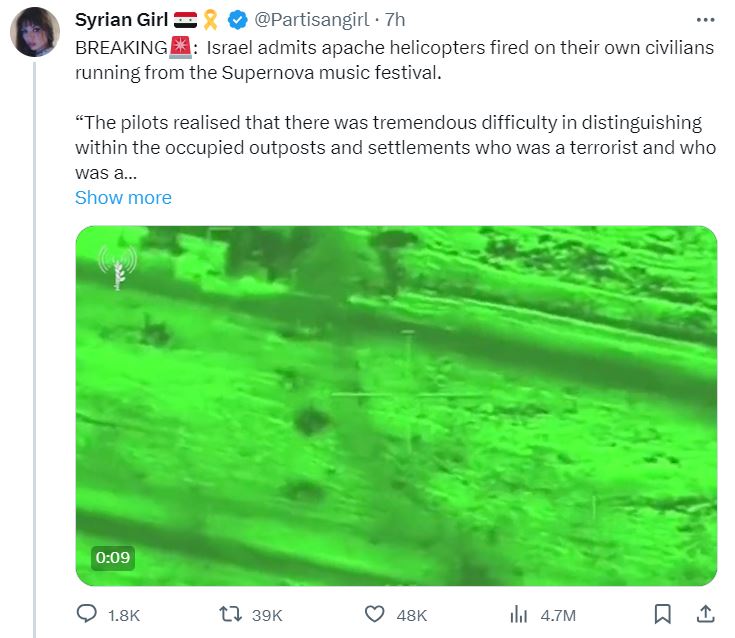The height and width of the screenshot is (638, 735).
Task: Open the Syrian Girl display name
Action: (x=121, y=20)
